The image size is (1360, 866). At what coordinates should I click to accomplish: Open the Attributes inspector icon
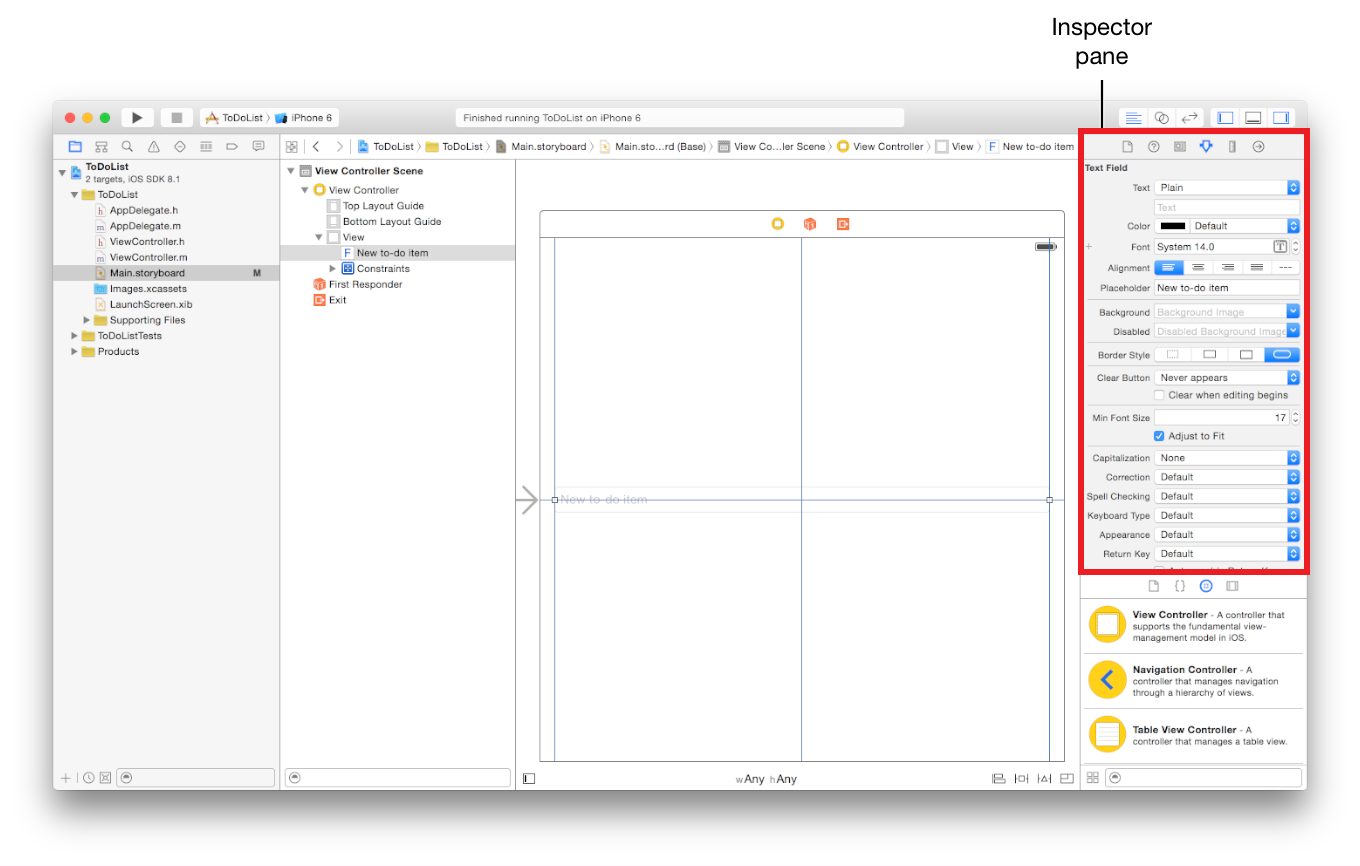1205,146
